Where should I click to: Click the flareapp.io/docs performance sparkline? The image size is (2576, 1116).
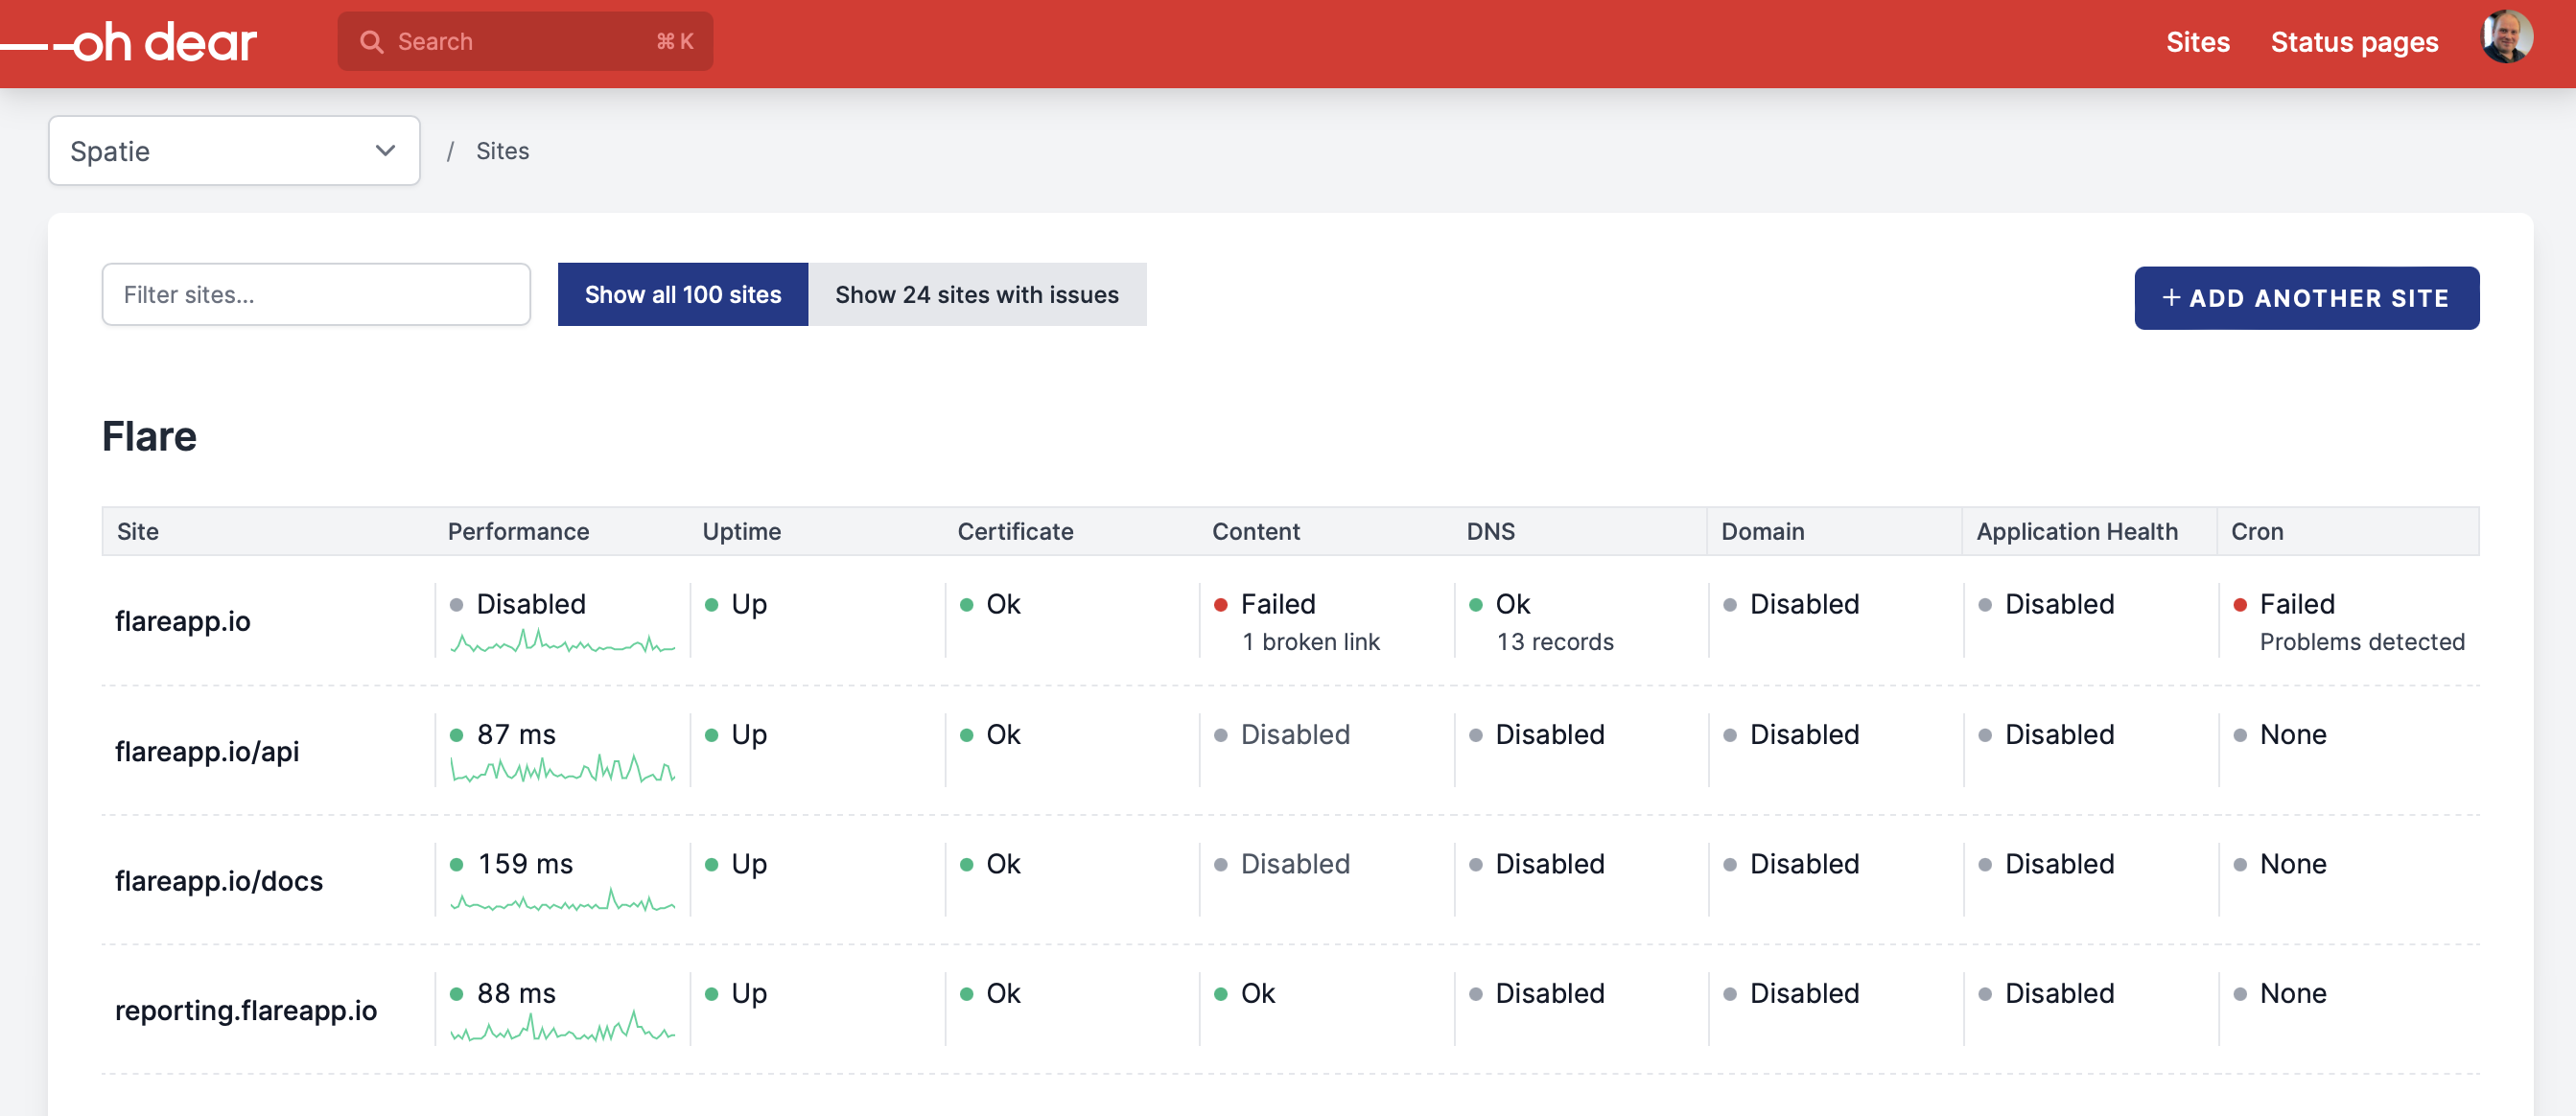click(x=563, y=900)
